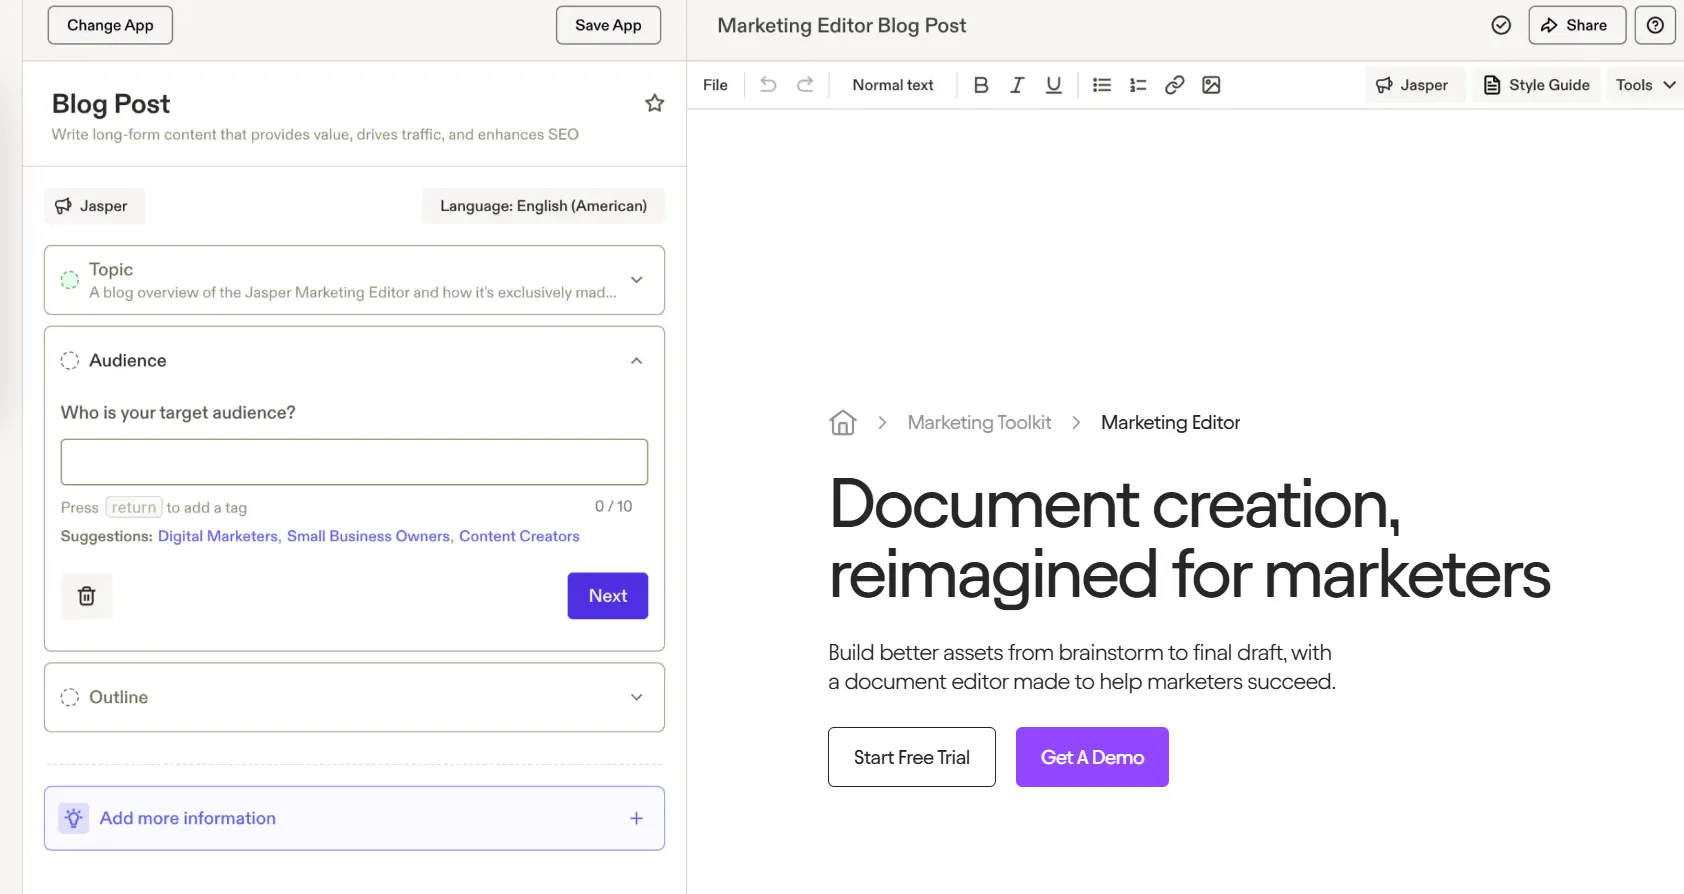The image size is (1684, 894).
Task: Undo the last edit
Action: click(x=768, y=85)
